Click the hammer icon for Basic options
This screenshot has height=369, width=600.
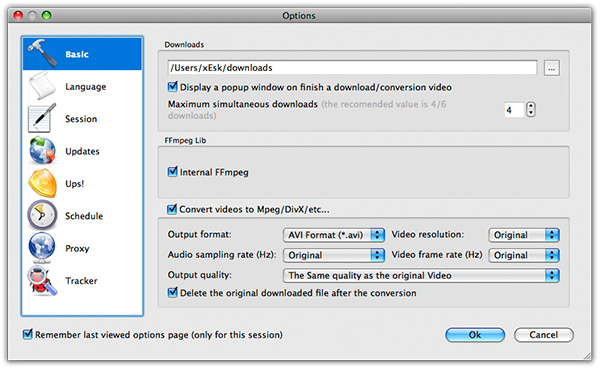pos(42,53)
